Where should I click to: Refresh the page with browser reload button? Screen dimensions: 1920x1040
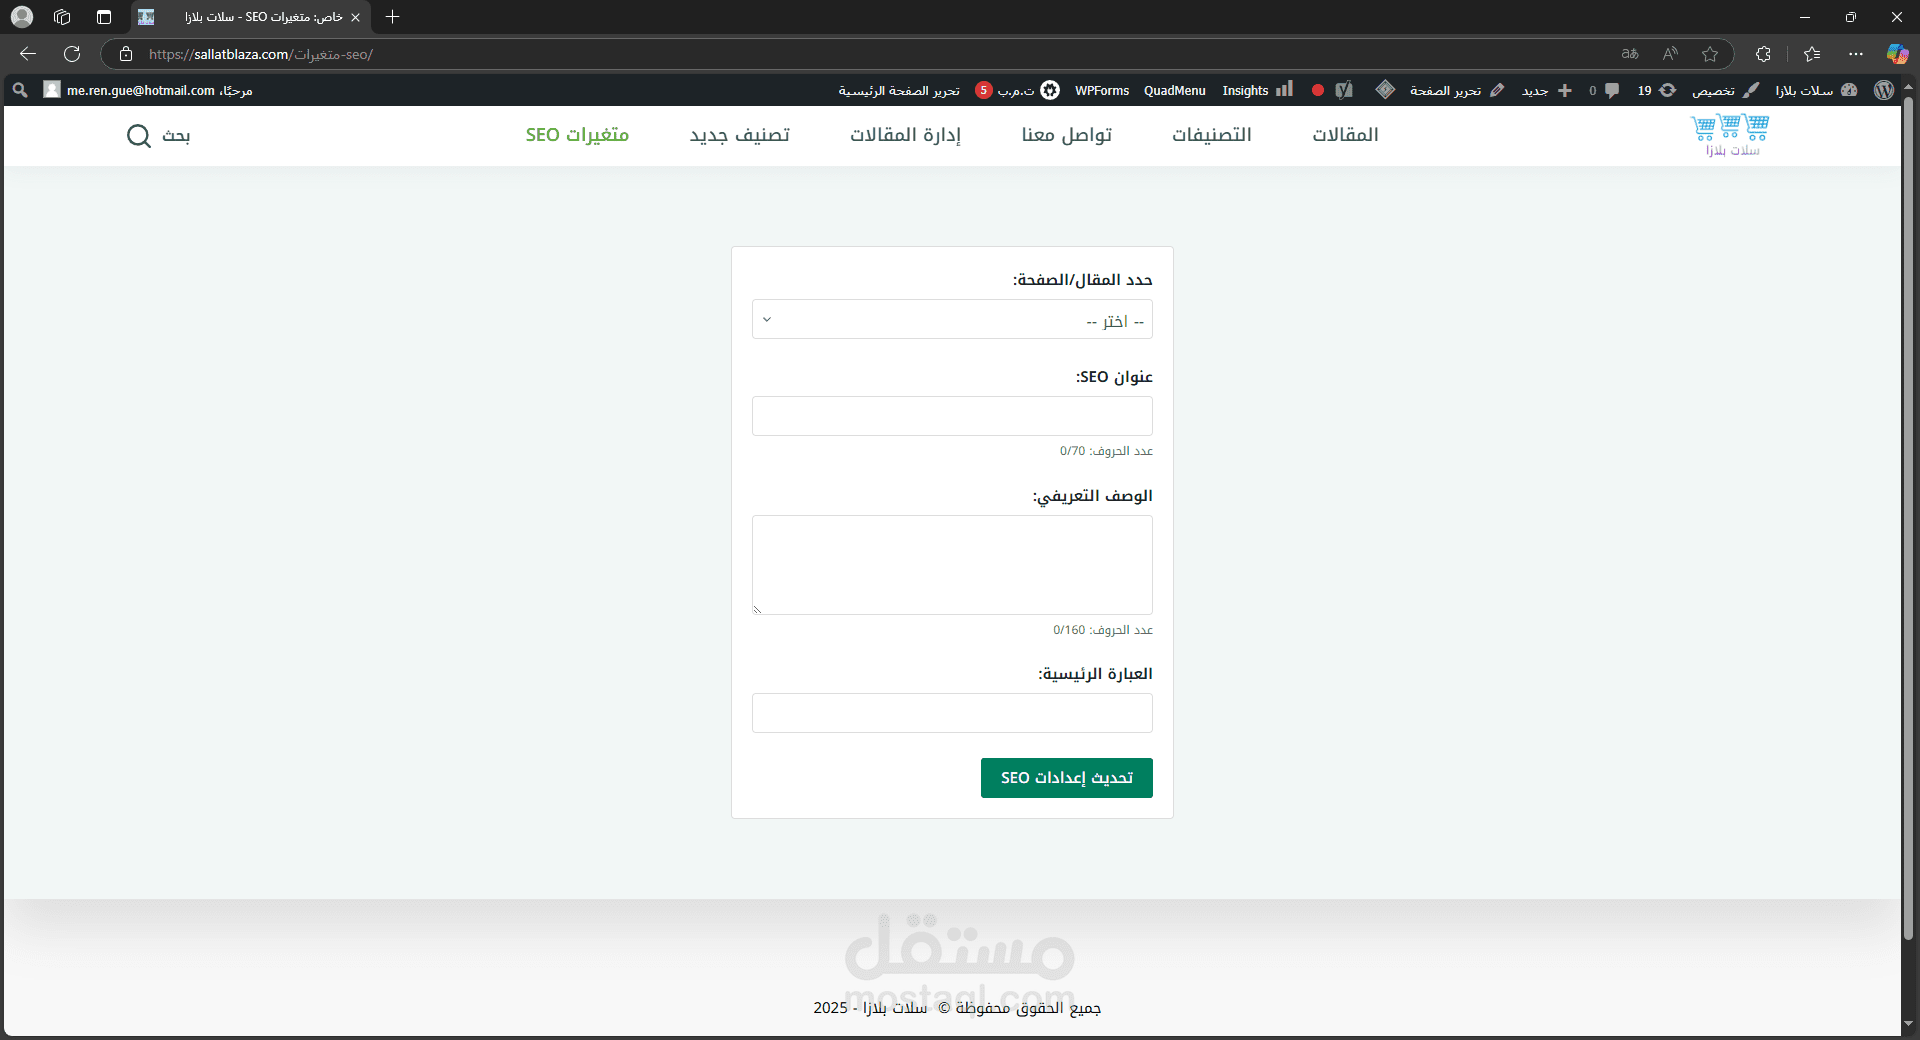[x=72, y=54]
